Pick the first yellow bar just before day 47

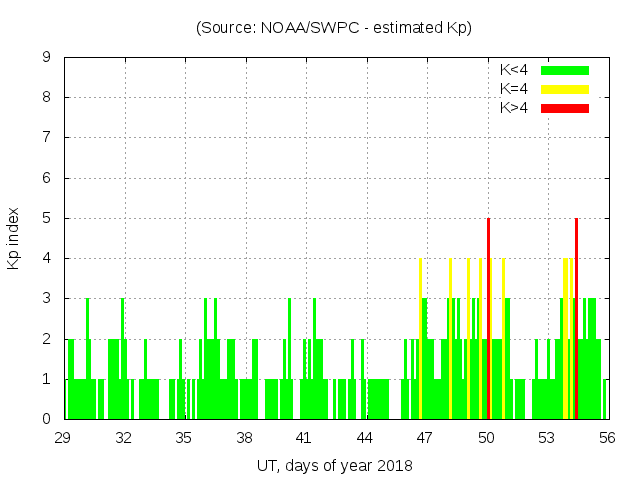[x=420, y=338]
